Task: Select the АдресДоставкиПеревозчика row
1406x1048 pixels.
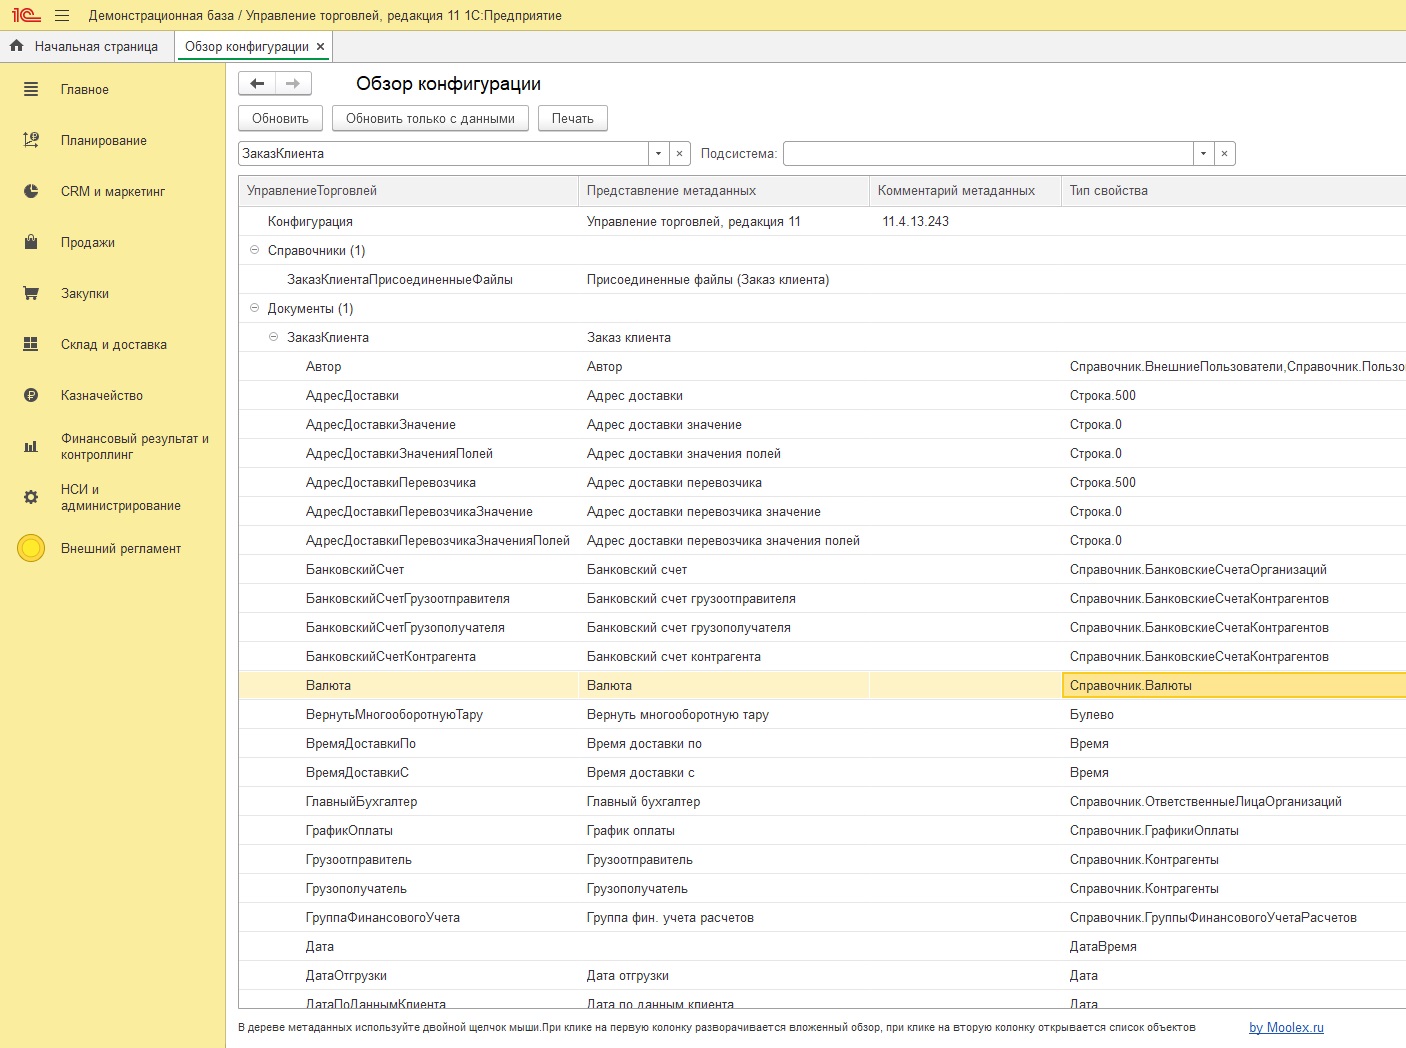Action: click(822, 482)
